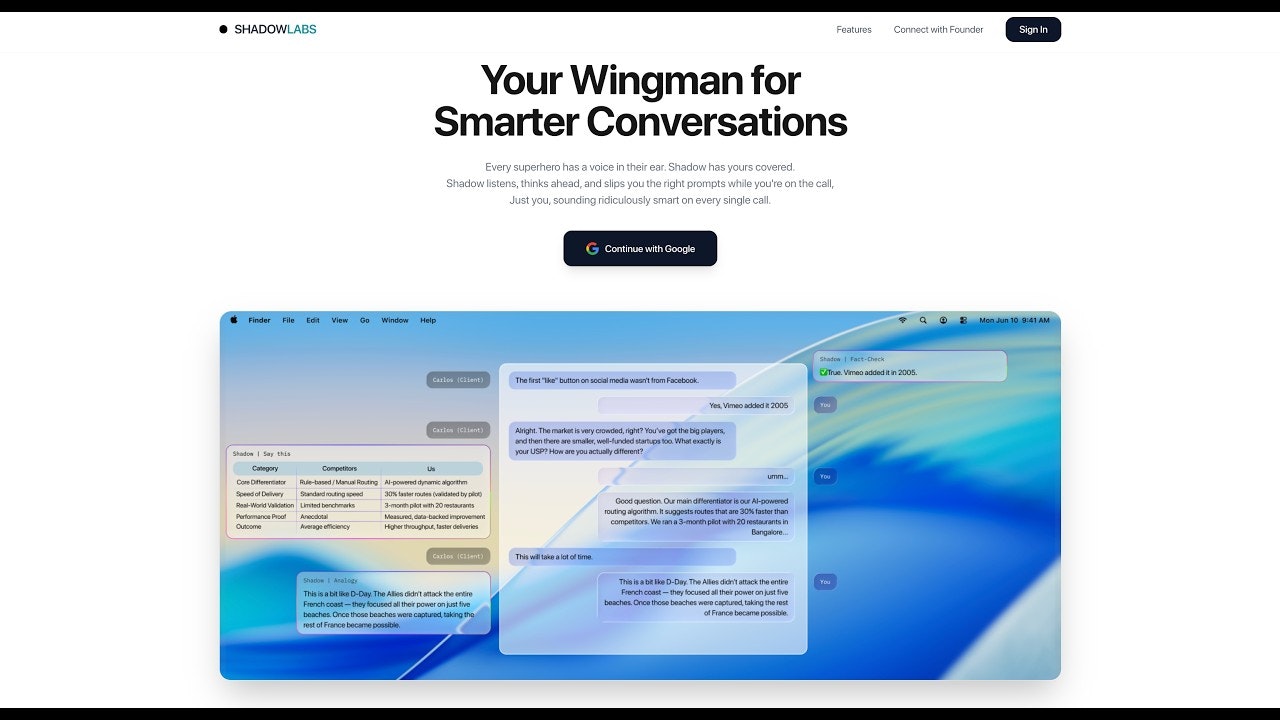Go to the Features link
The height and width of the screenshot is (720, 1280).
pyautogui.click(x=854, y=29)
